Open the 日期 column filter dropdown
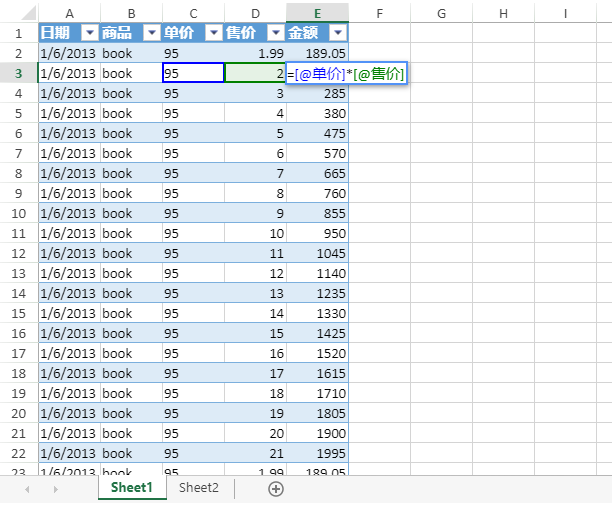The image size is (612, 531). click(x=90, y=33)
